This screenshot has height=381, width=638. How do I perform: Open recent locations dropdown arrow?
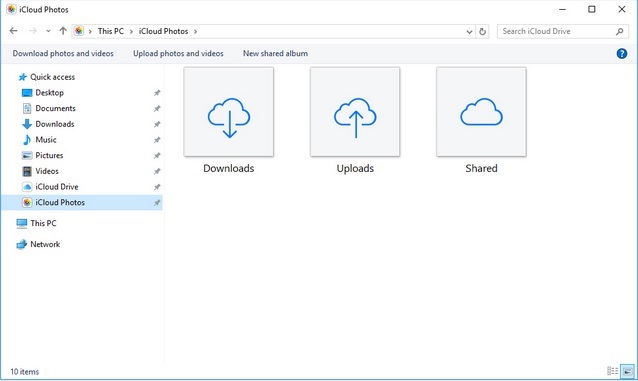coord(48,31)
